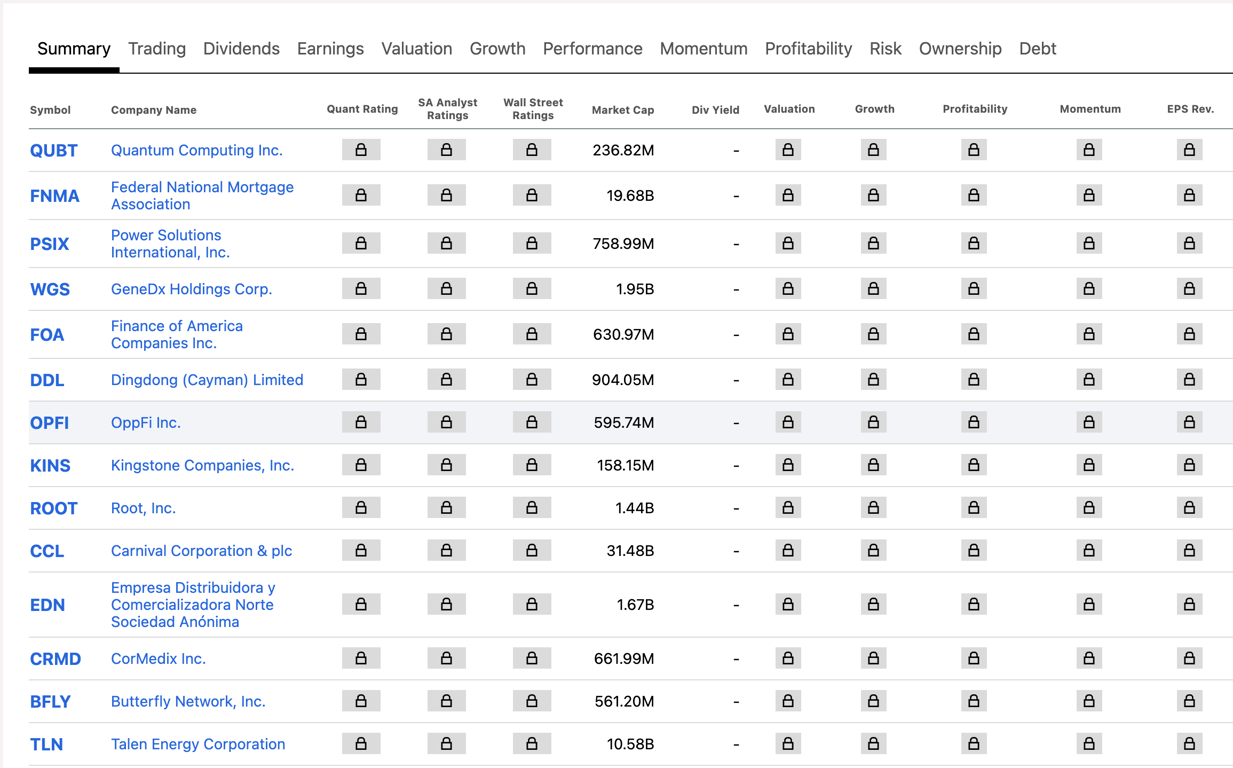
Task: Click the Wall Street Ratings lock for EDN
Action: [531, 605]
